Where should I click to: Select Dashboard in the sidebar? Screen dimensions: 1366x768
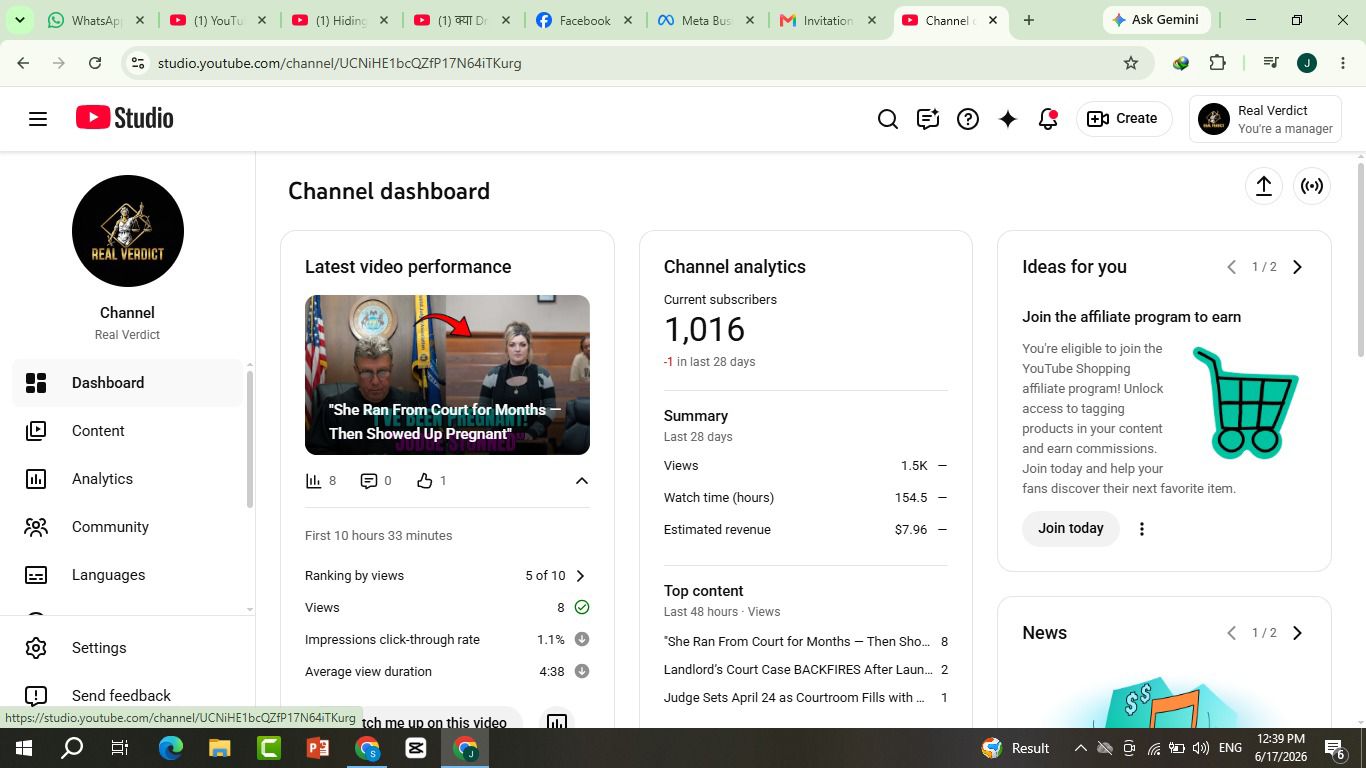(128, 383)
